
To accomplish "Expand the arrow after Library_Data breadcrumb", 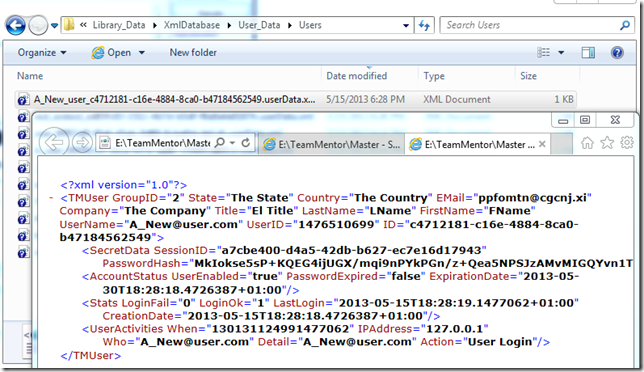I will [x=155, y=25].
